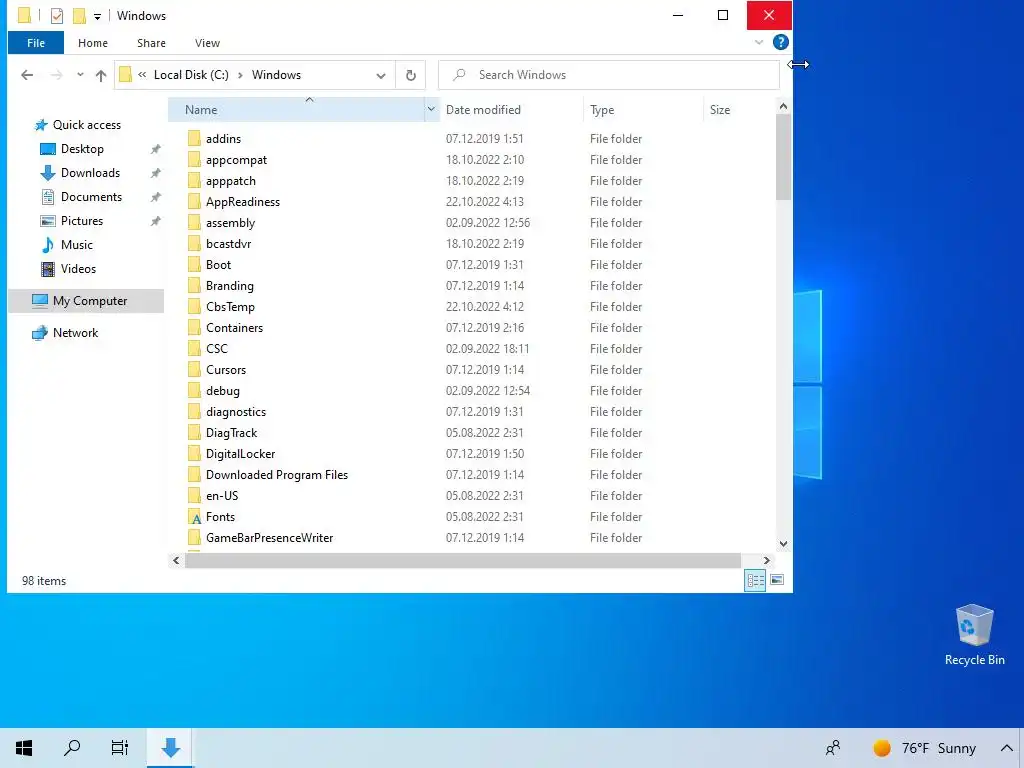The image size is (1024, 768).
Task: Click the vertical scrollbar thumb
Action: click(783, 157)
